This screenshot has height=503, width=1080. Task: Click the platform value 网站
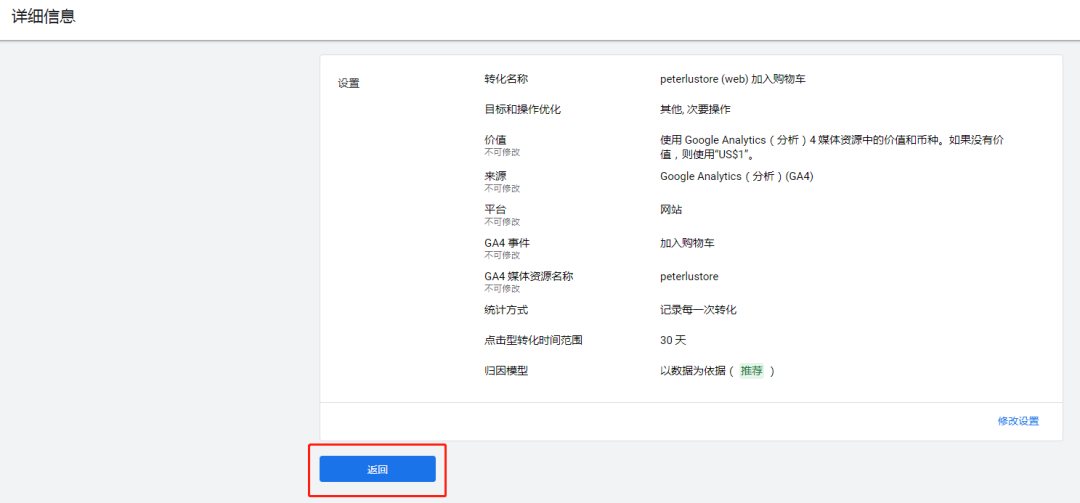[x=671, y=209]
